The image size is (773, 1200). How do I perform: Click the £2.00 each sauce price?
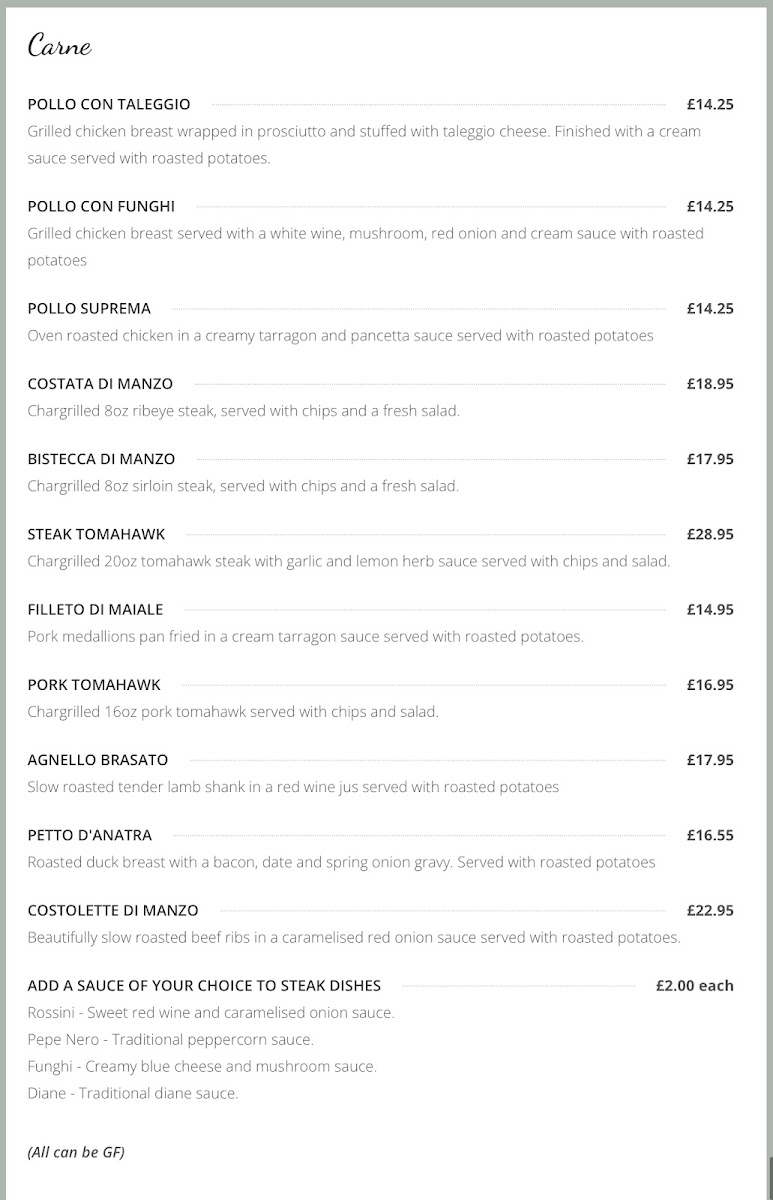click(x=694, y=985)
